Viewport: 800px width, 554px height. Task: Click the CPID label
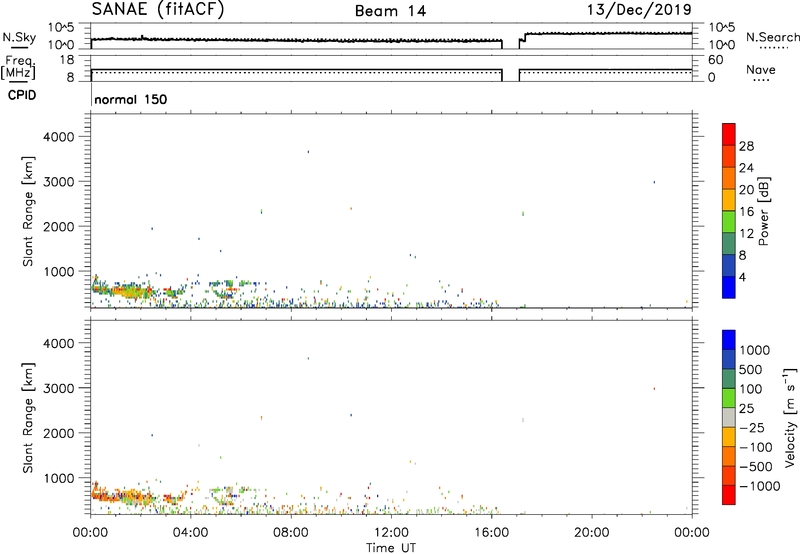(x=22, y=95)
